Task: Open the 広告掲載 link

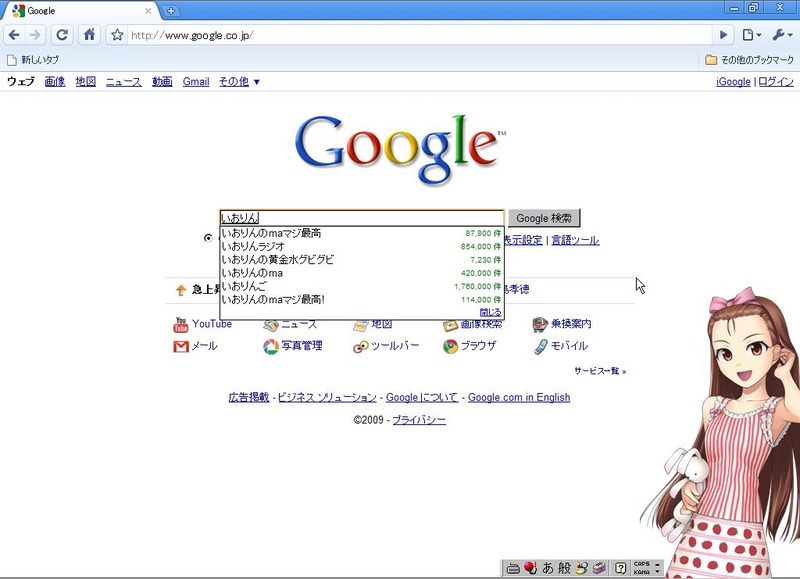Action: pos(248,397)
